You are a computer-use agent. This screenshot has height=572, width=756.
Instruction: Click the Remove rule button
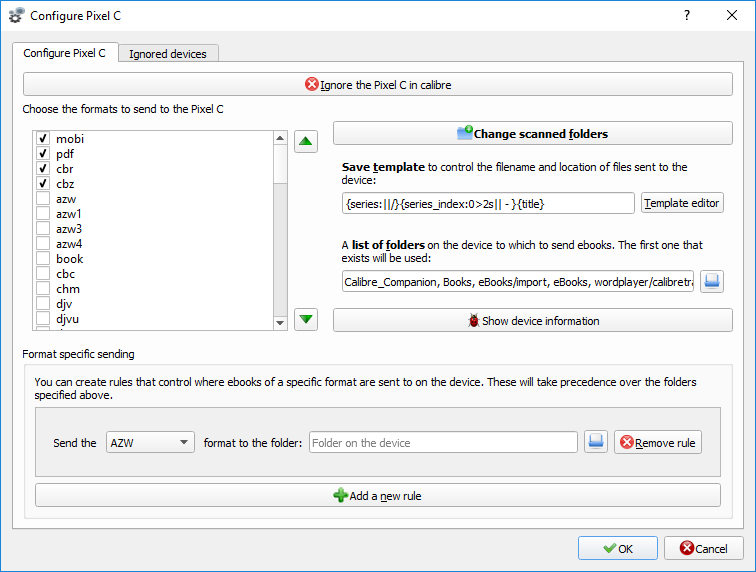[658, 442]
